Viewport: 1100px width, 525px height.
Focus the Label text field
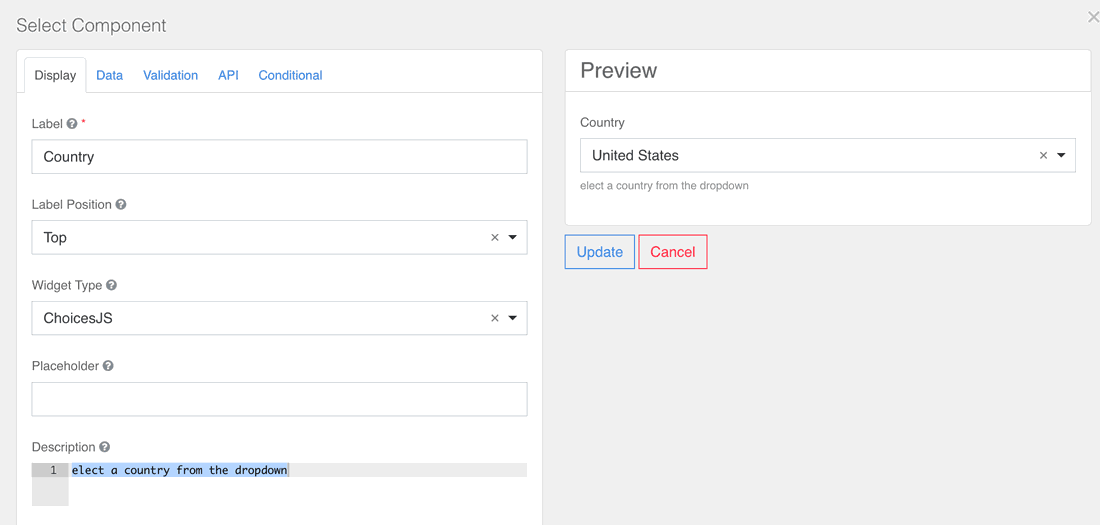(279, 157)
